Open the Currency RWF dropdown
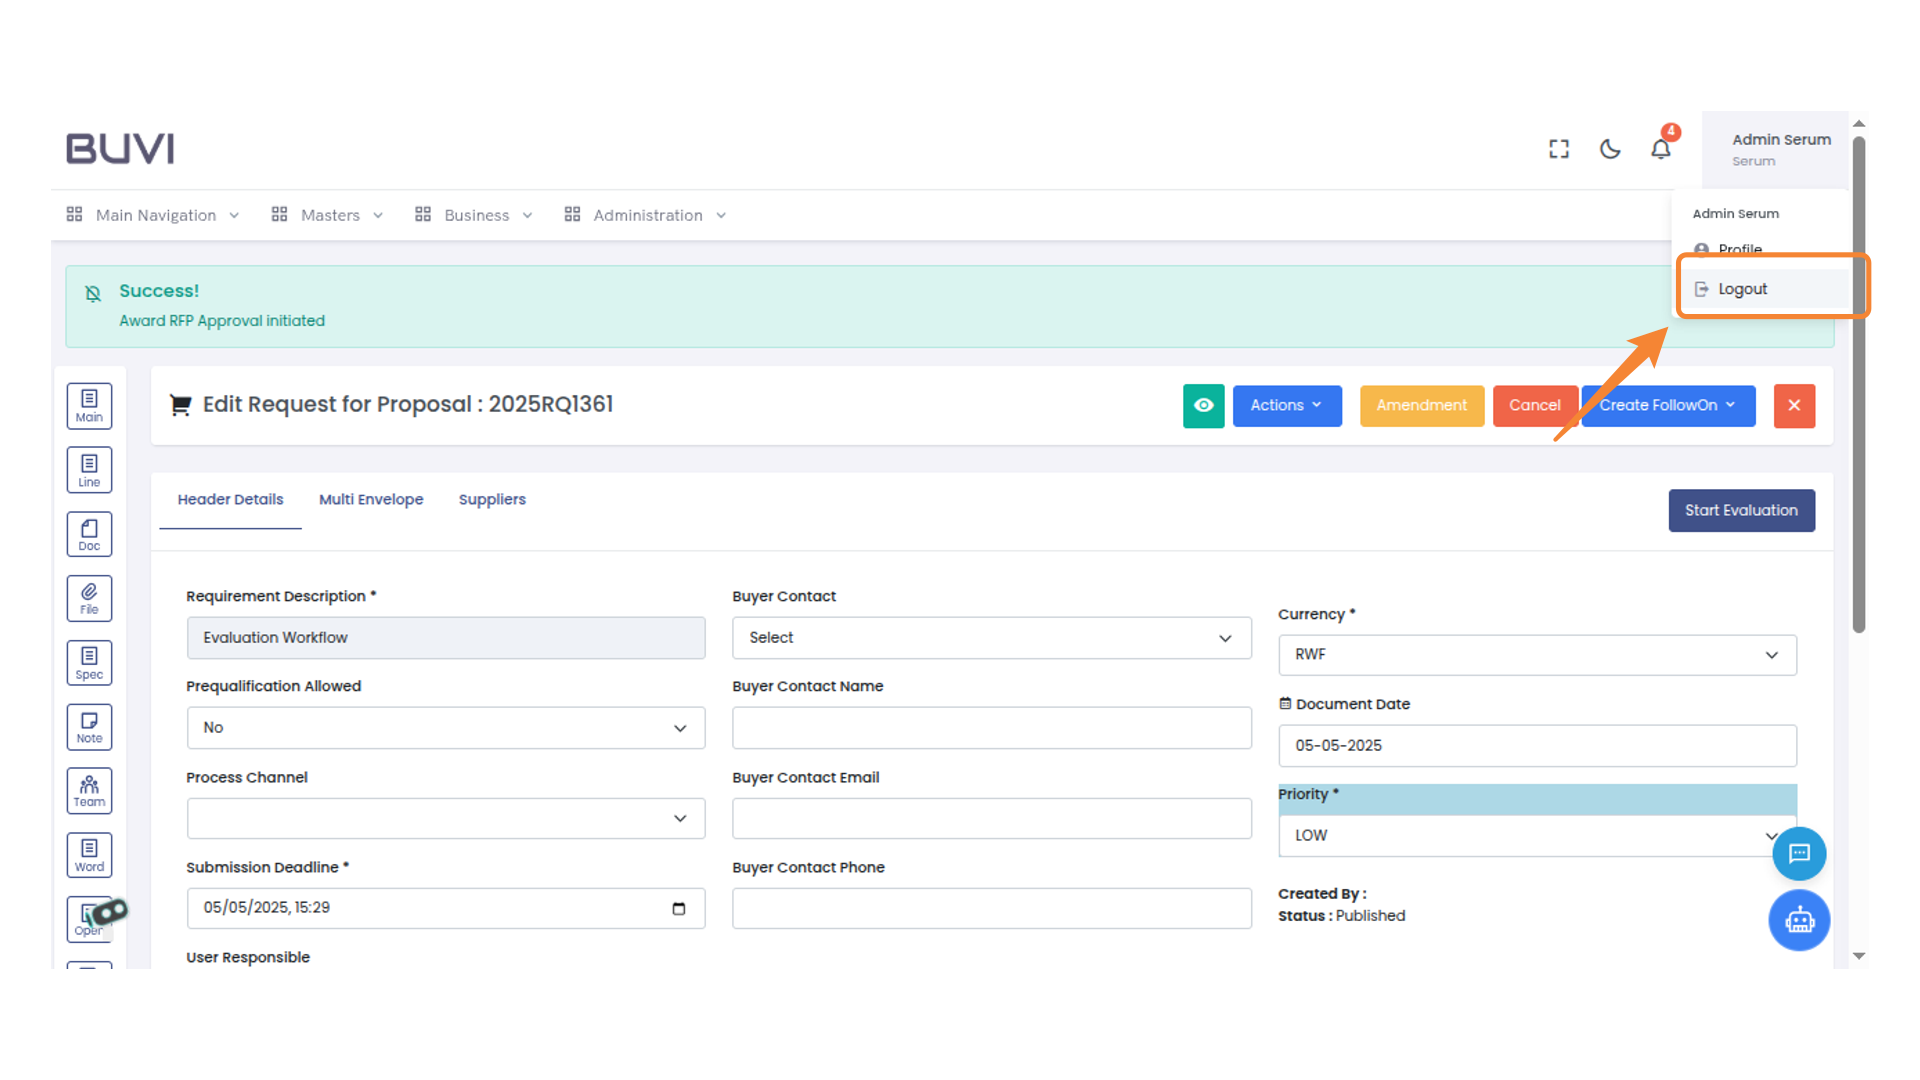1920x1080 pixels. (1536, 655)
